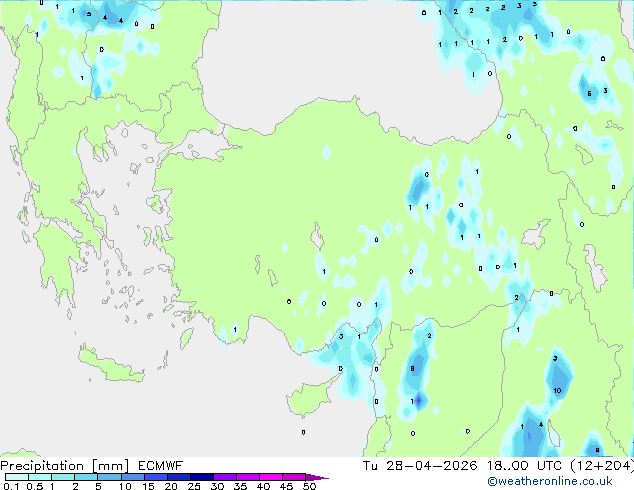Click the legend value '0.5'
The width and height of the screenshot is (634, 490).
(34, 486)
